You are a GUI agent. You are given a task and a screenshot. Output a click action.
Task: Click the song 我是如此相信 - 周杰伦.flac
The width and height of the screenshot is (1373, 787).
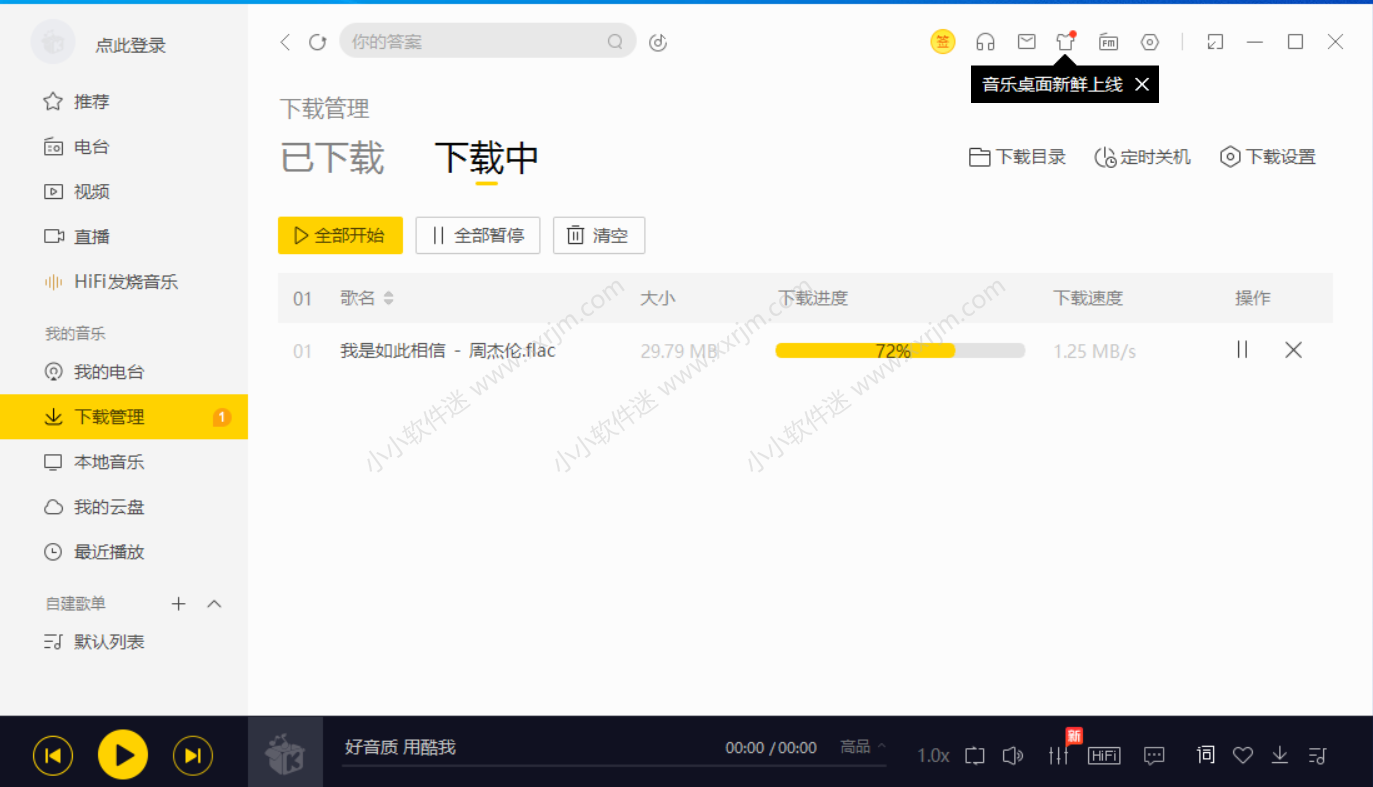[x=447, y=351]
